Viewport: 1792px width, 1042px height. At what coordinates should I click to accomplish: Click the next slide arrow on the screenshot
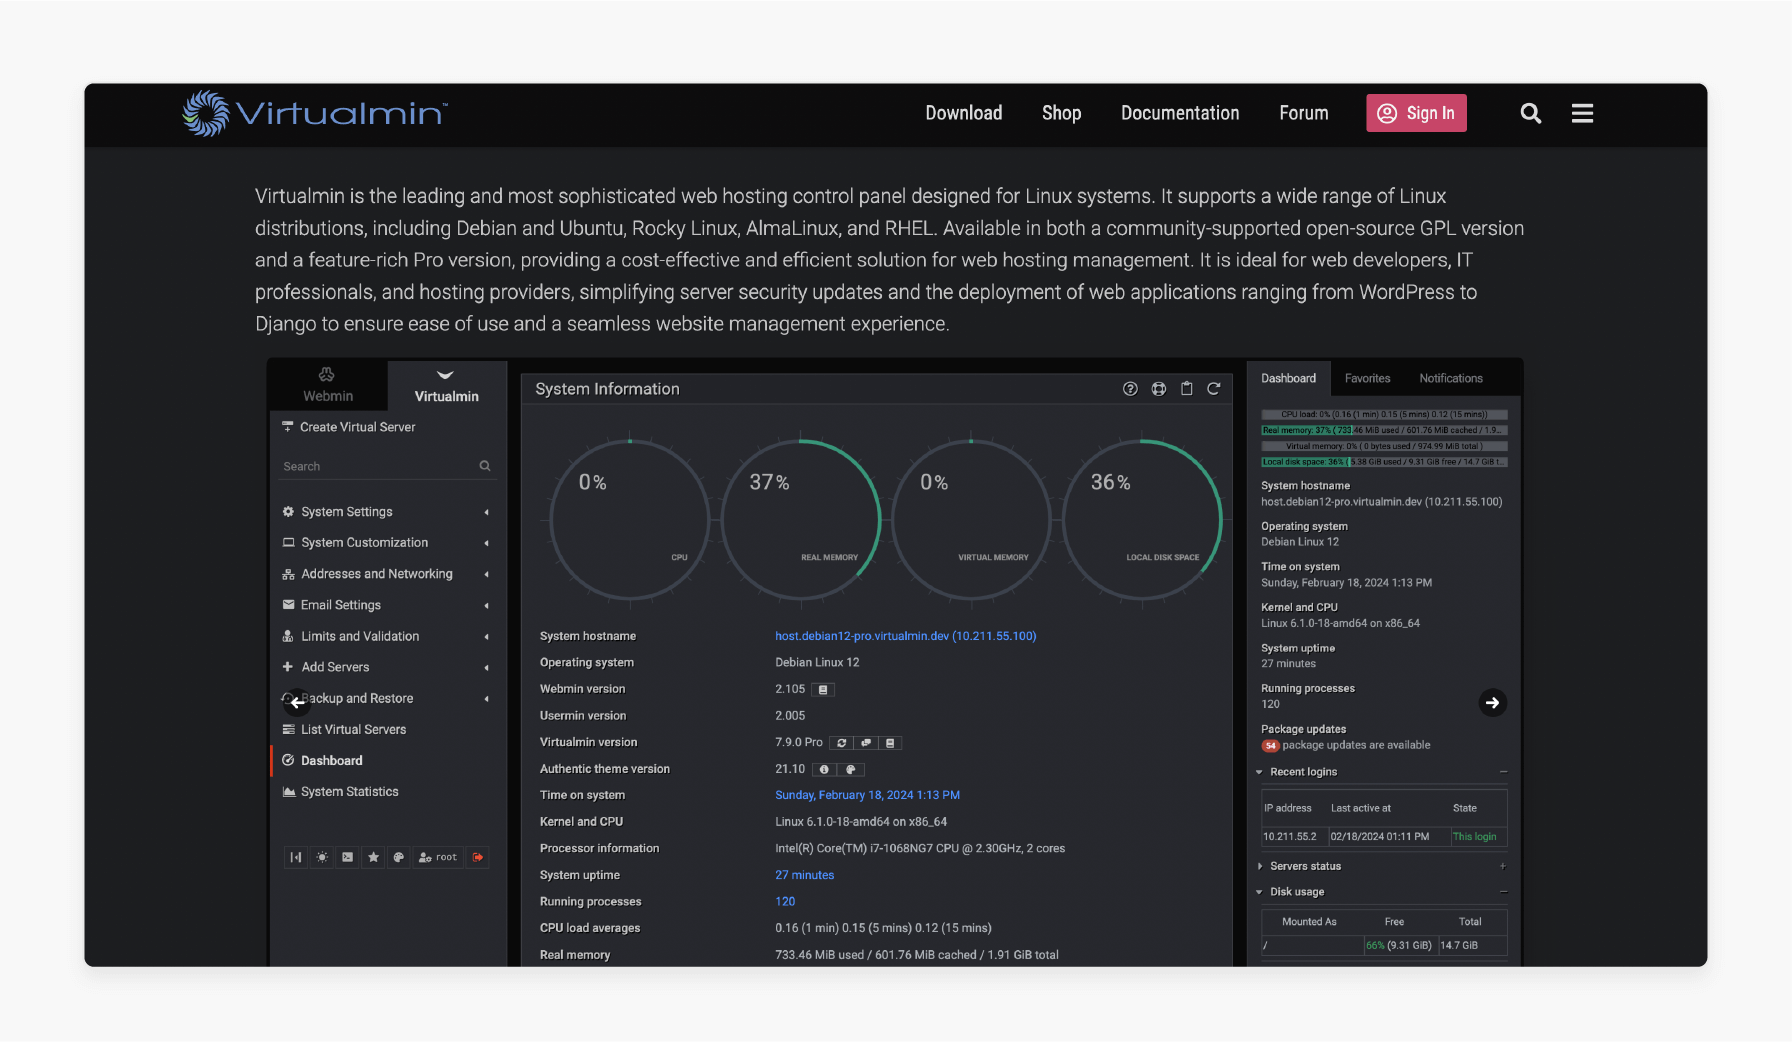point(1492,702)
